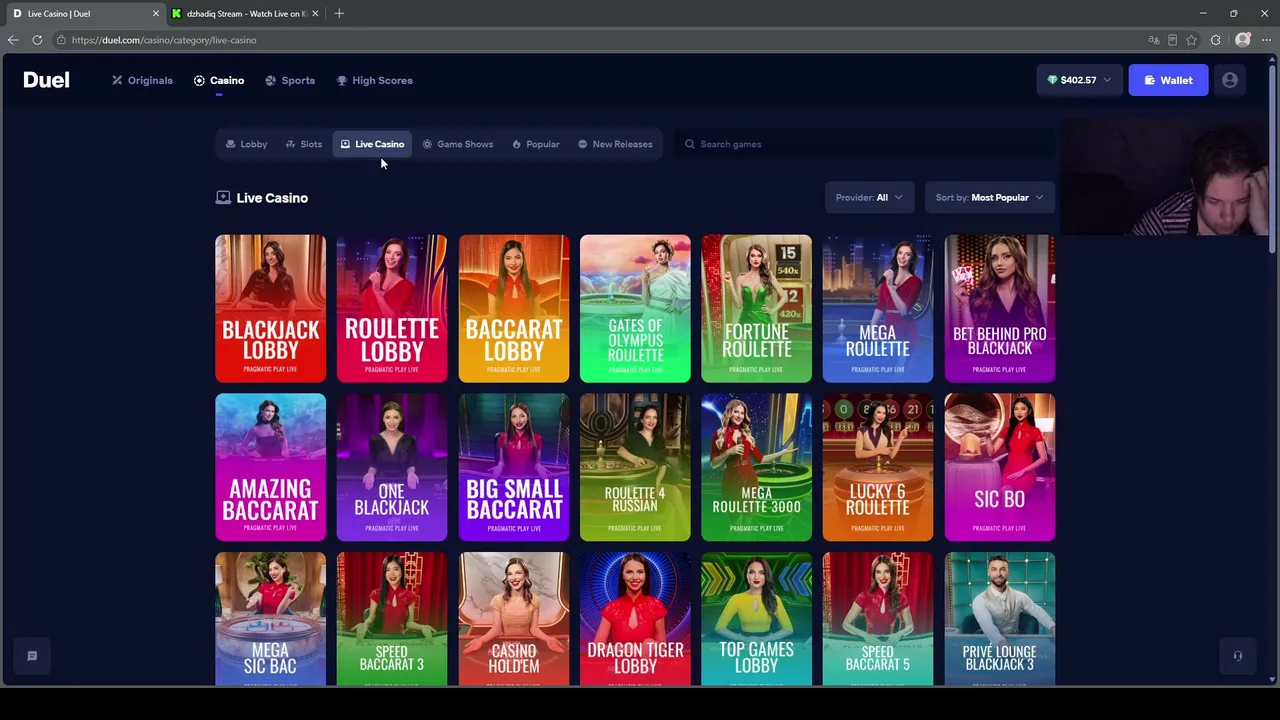Bookmark this page with the star icon
The image size is (1280, 720).
(1191, 40)
